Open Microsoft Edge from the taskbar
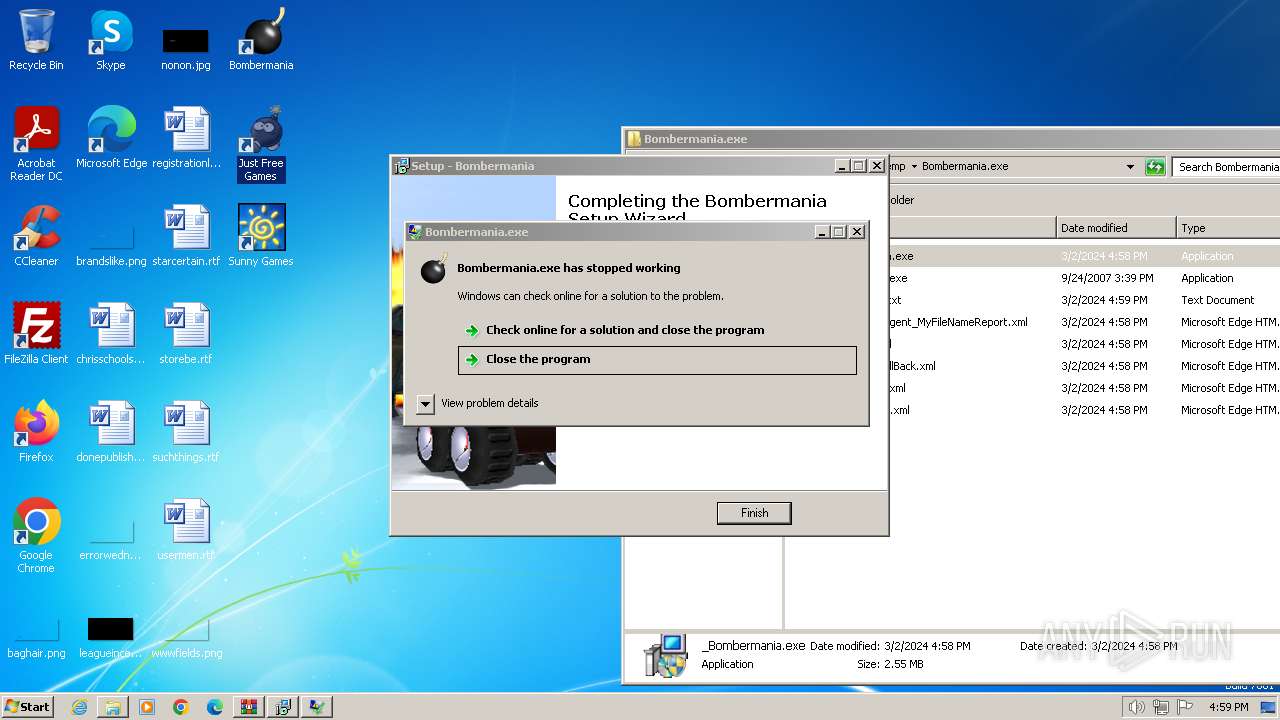 [215, 707]
